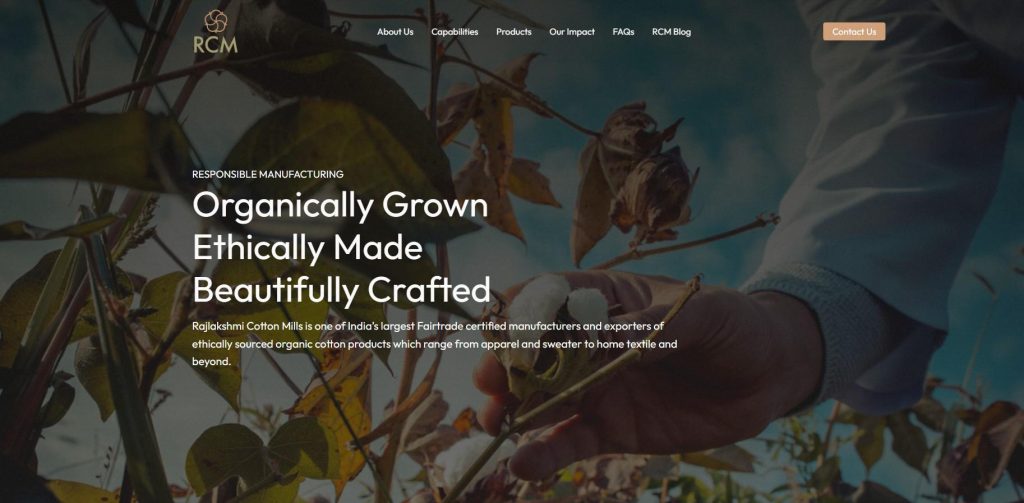1024x503 pixels.
Task: Click the Contact Us button
Action: [x=854, y=31]
